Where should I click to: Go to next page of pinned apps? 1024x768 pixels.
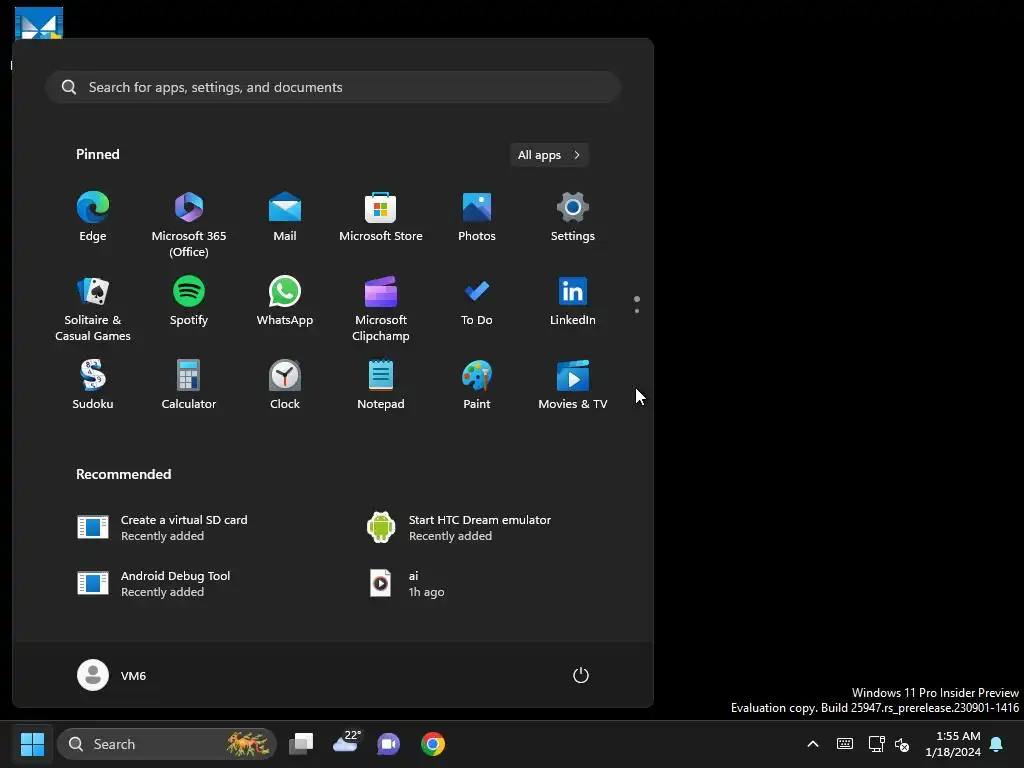tap(637, 311)
